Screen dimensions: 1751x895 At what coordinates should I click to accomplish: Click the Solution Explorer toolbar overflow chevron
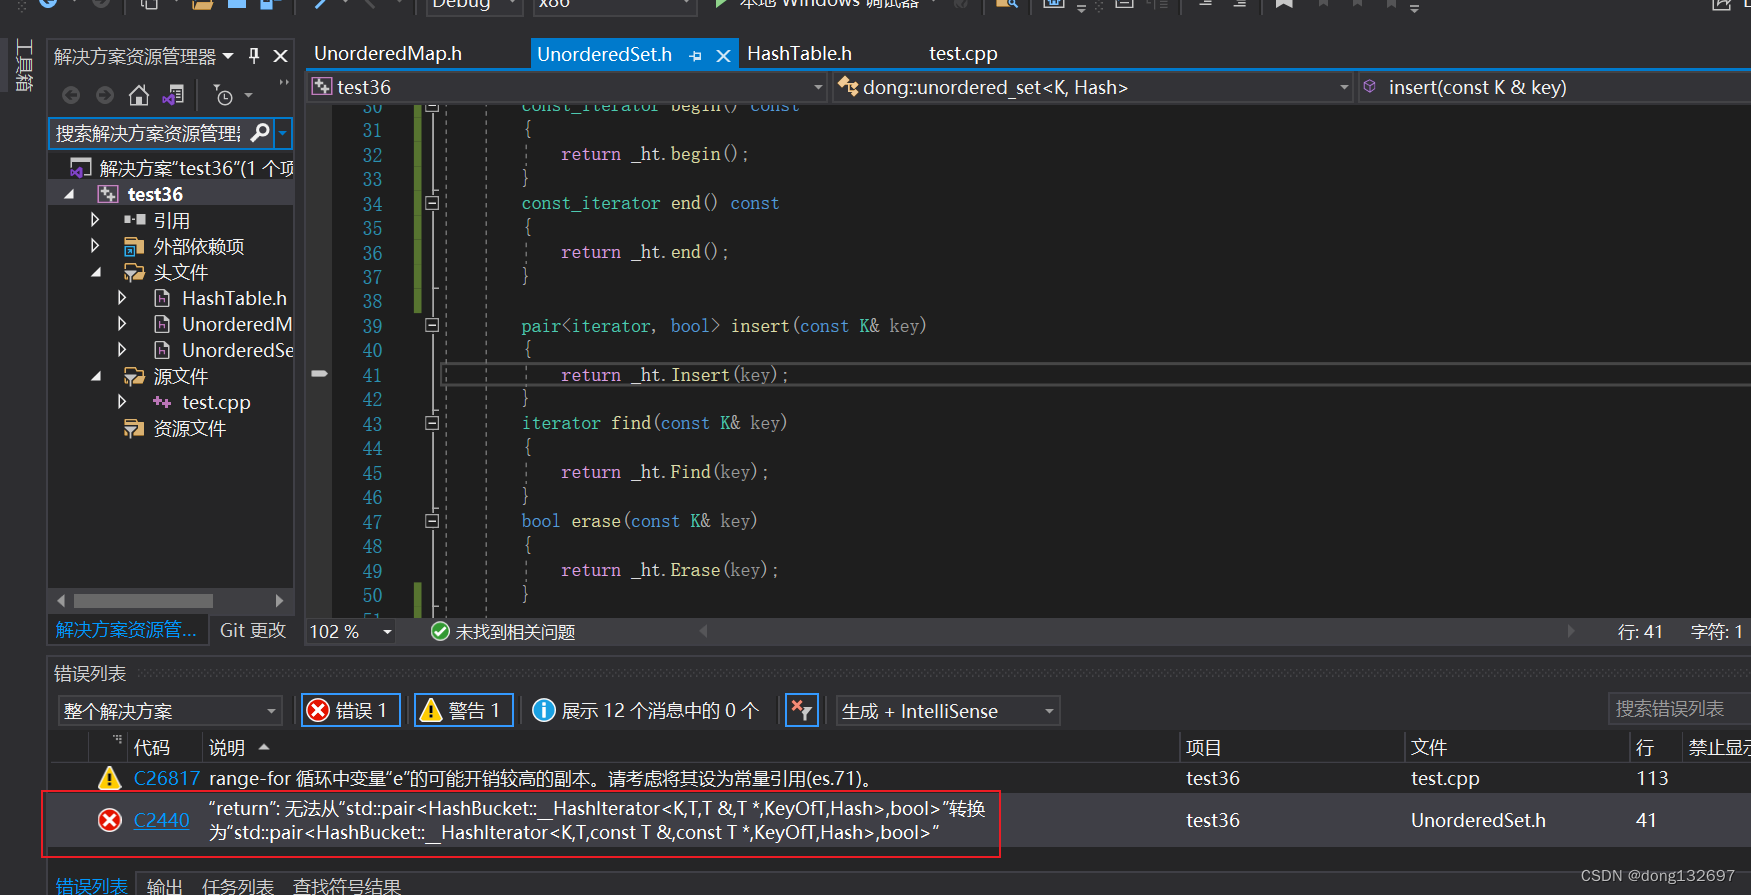pos(284,83)
